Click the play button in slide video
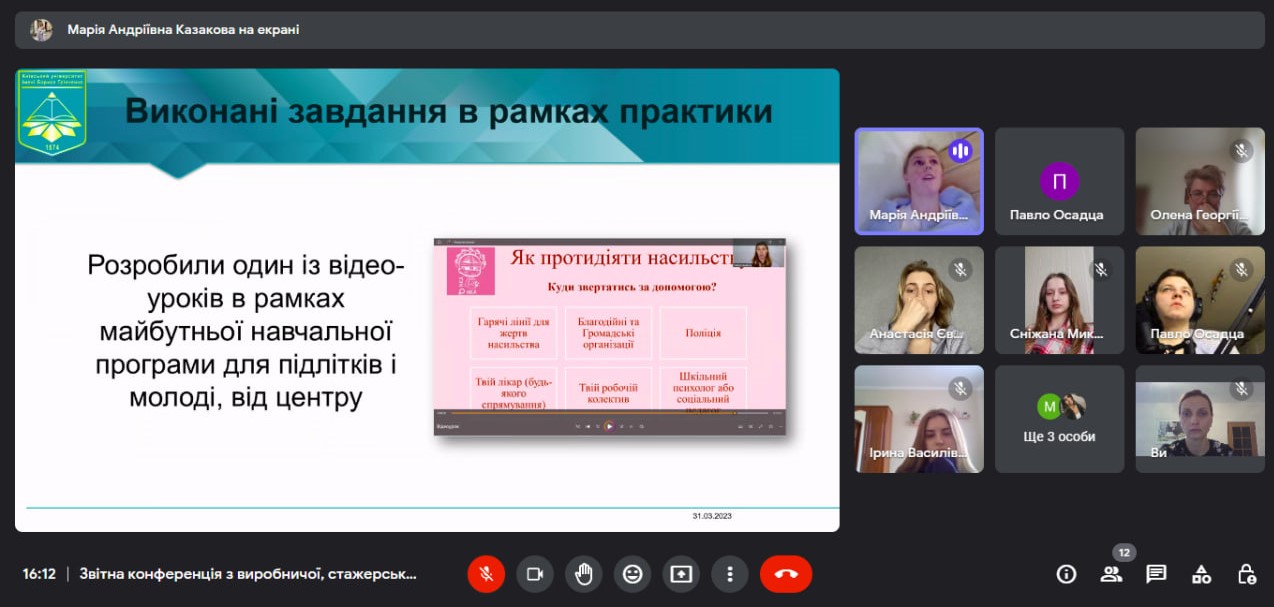 (x=608, y=427)
